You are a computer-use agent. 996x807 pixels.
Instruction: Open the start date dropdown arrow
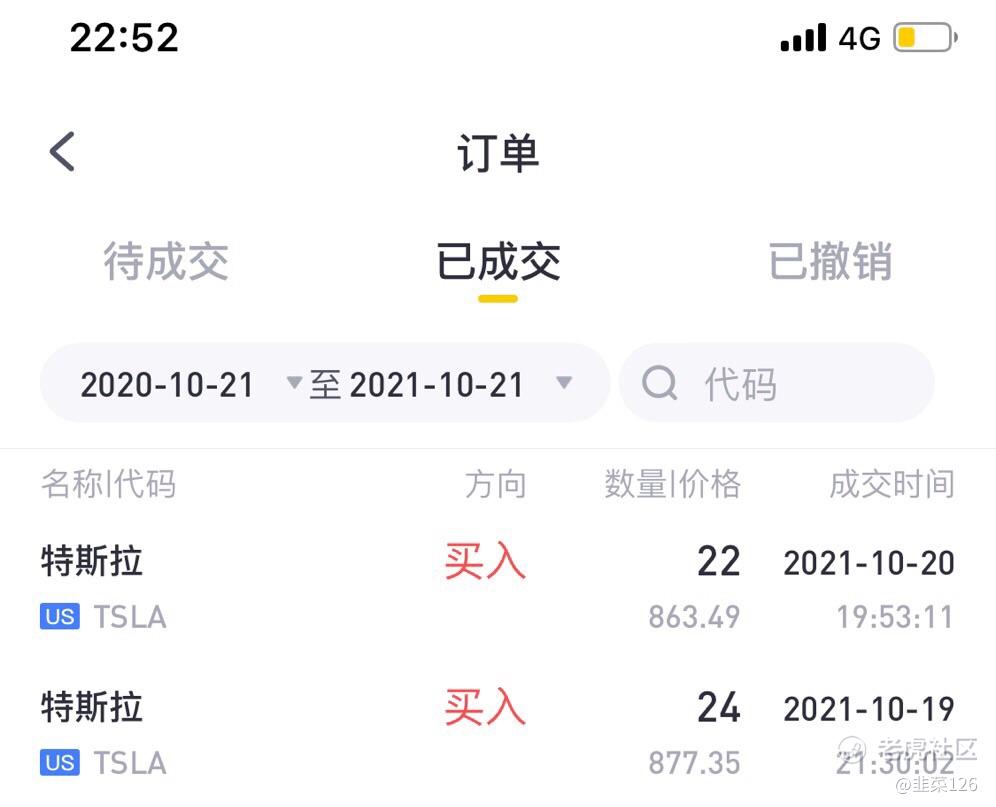(x=293, y=382)
